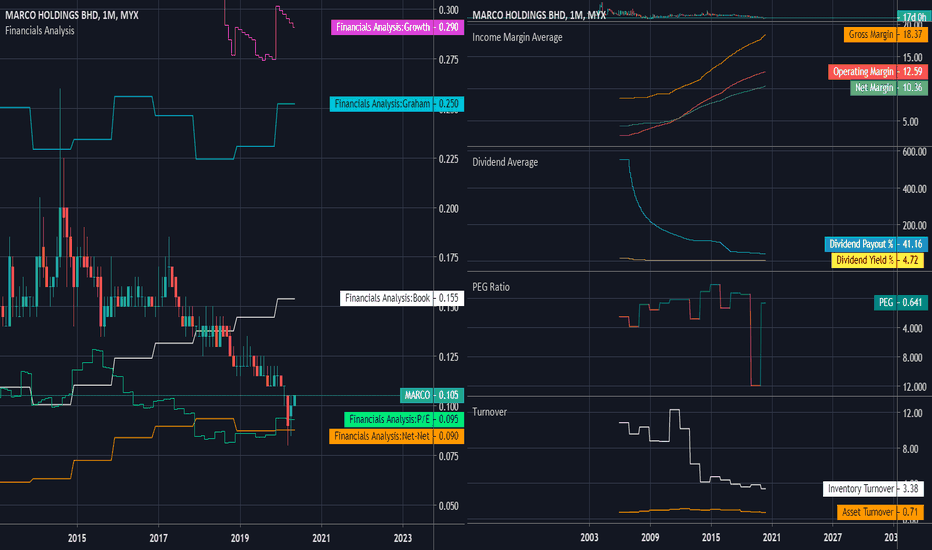Click the MARCO 0.105 price label
The height and width of the screenshot is (550, 932).
coord(432,395)
